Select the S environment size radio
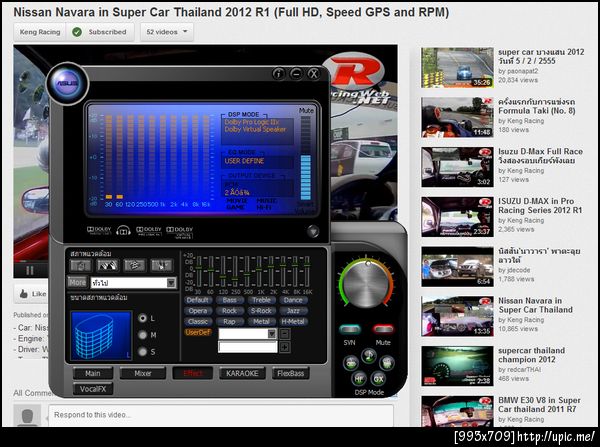The height and width of the screenshot is (447, 600). tap(143, 351)
